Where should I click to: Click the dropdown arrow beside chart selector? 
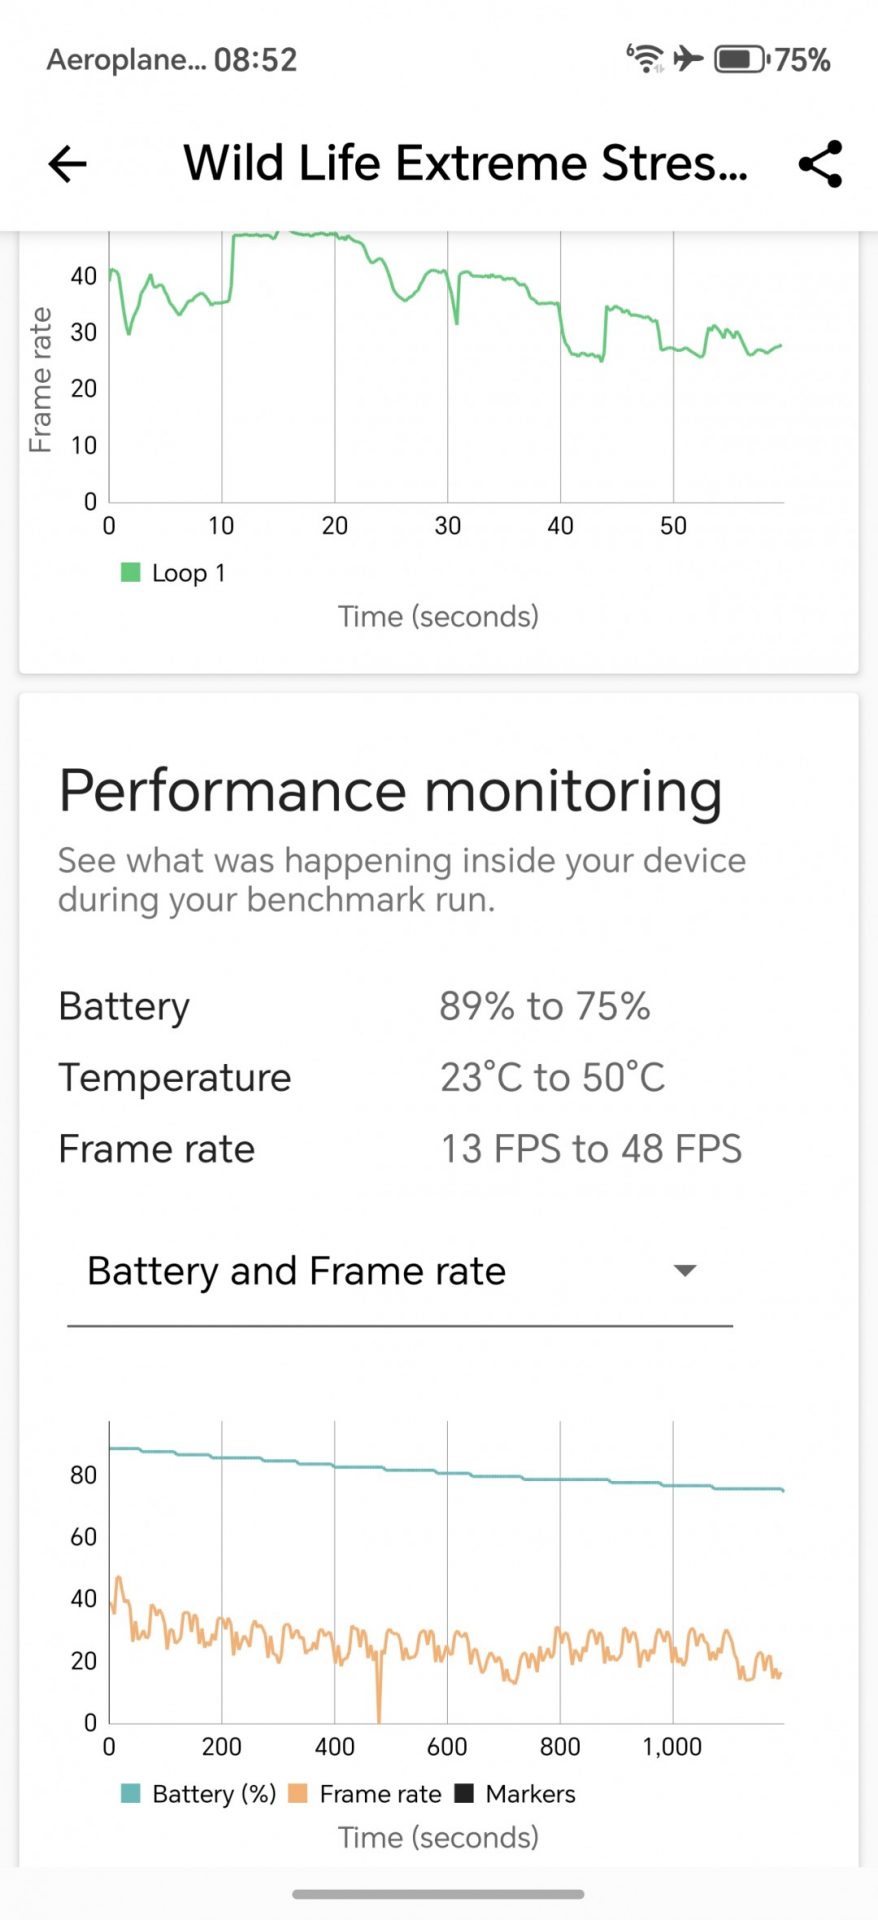coord(685,1271)
